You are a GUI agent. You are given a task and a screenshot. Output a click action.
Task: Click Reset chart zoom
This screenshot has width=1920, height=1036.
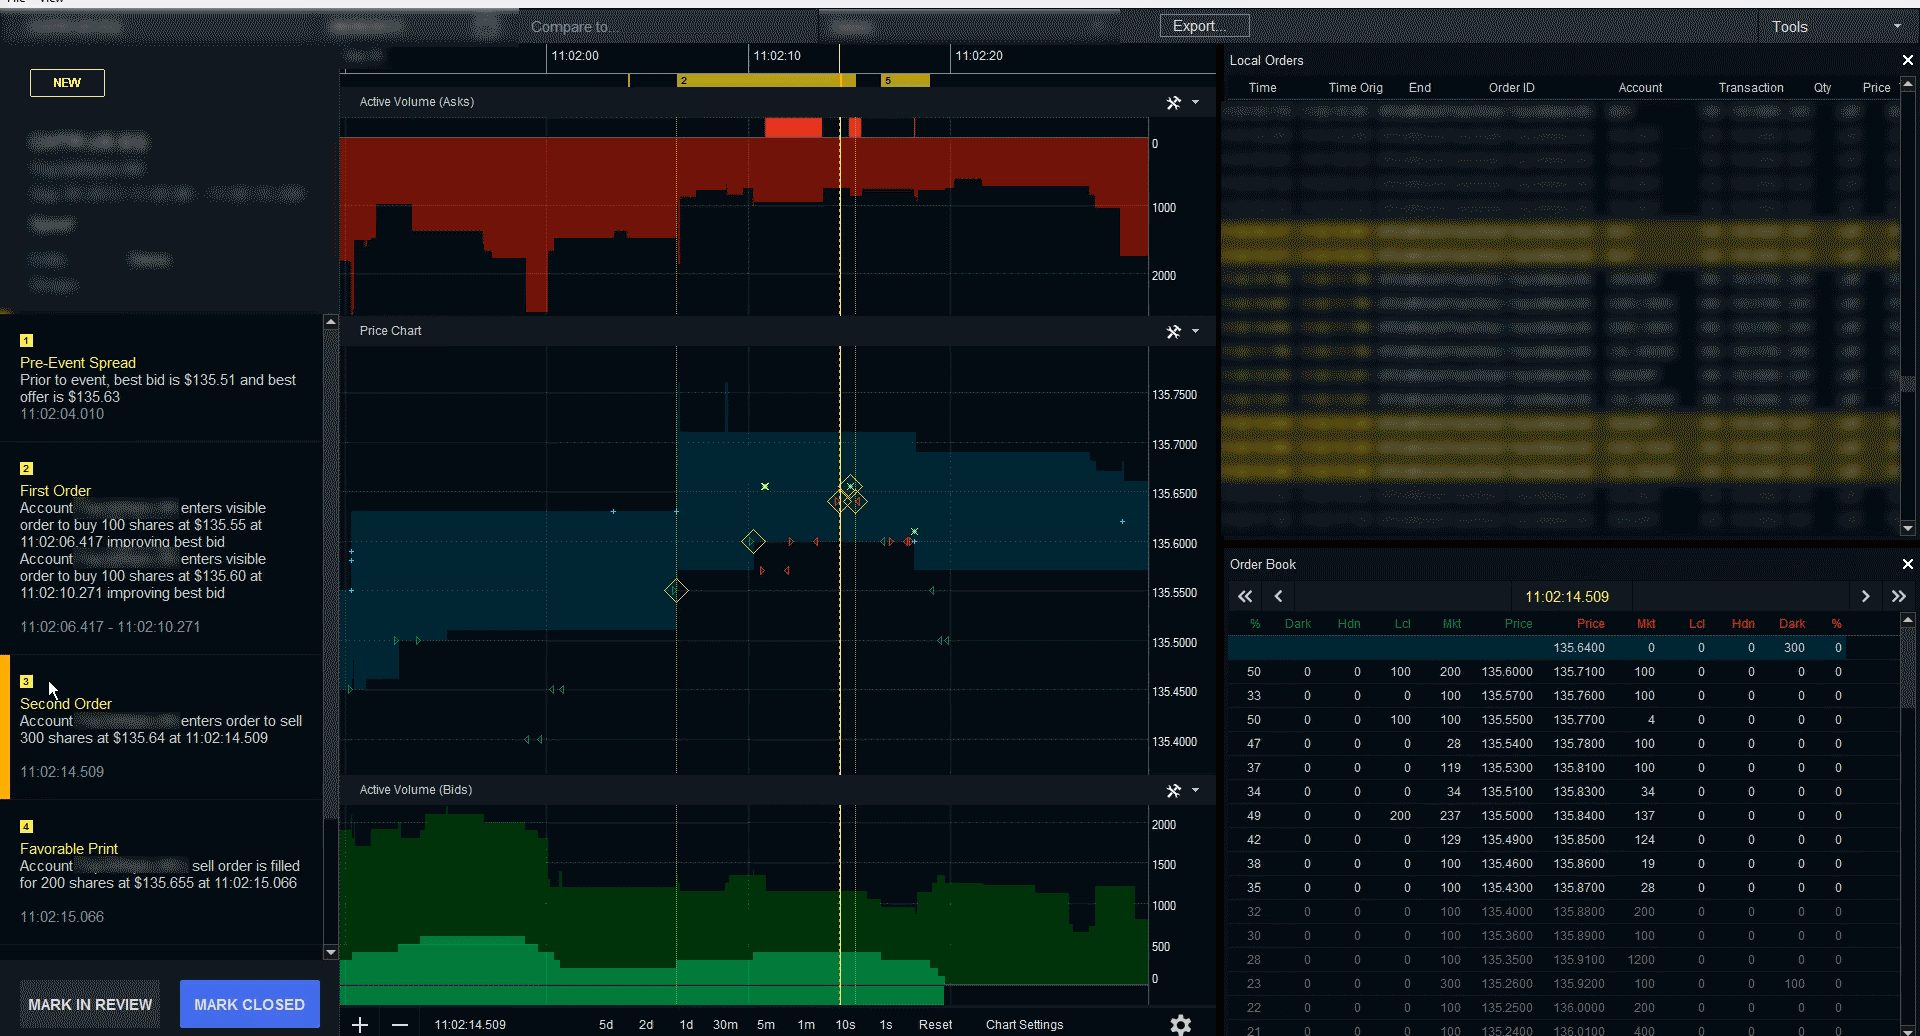[x=936, y=1024]
